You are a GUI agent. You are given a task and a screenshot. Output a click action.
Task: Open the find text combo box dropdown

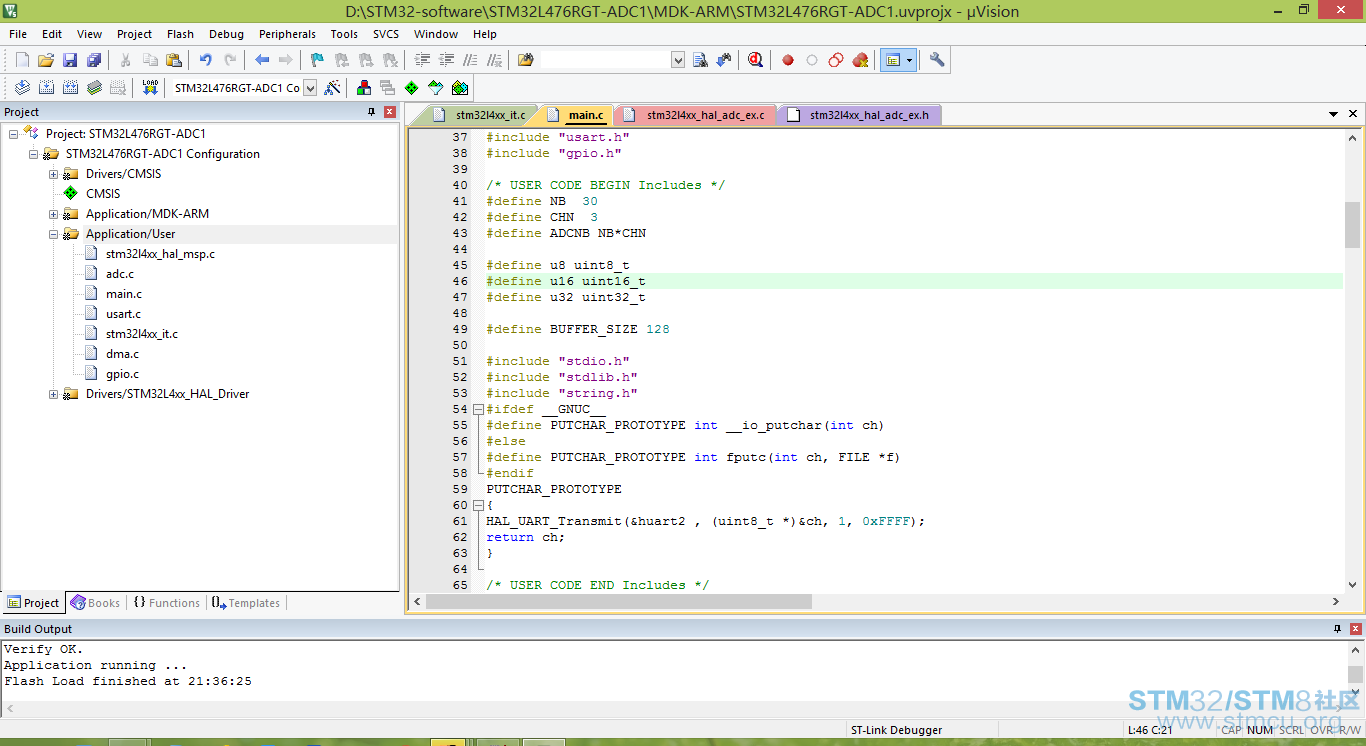click(678, 60)
